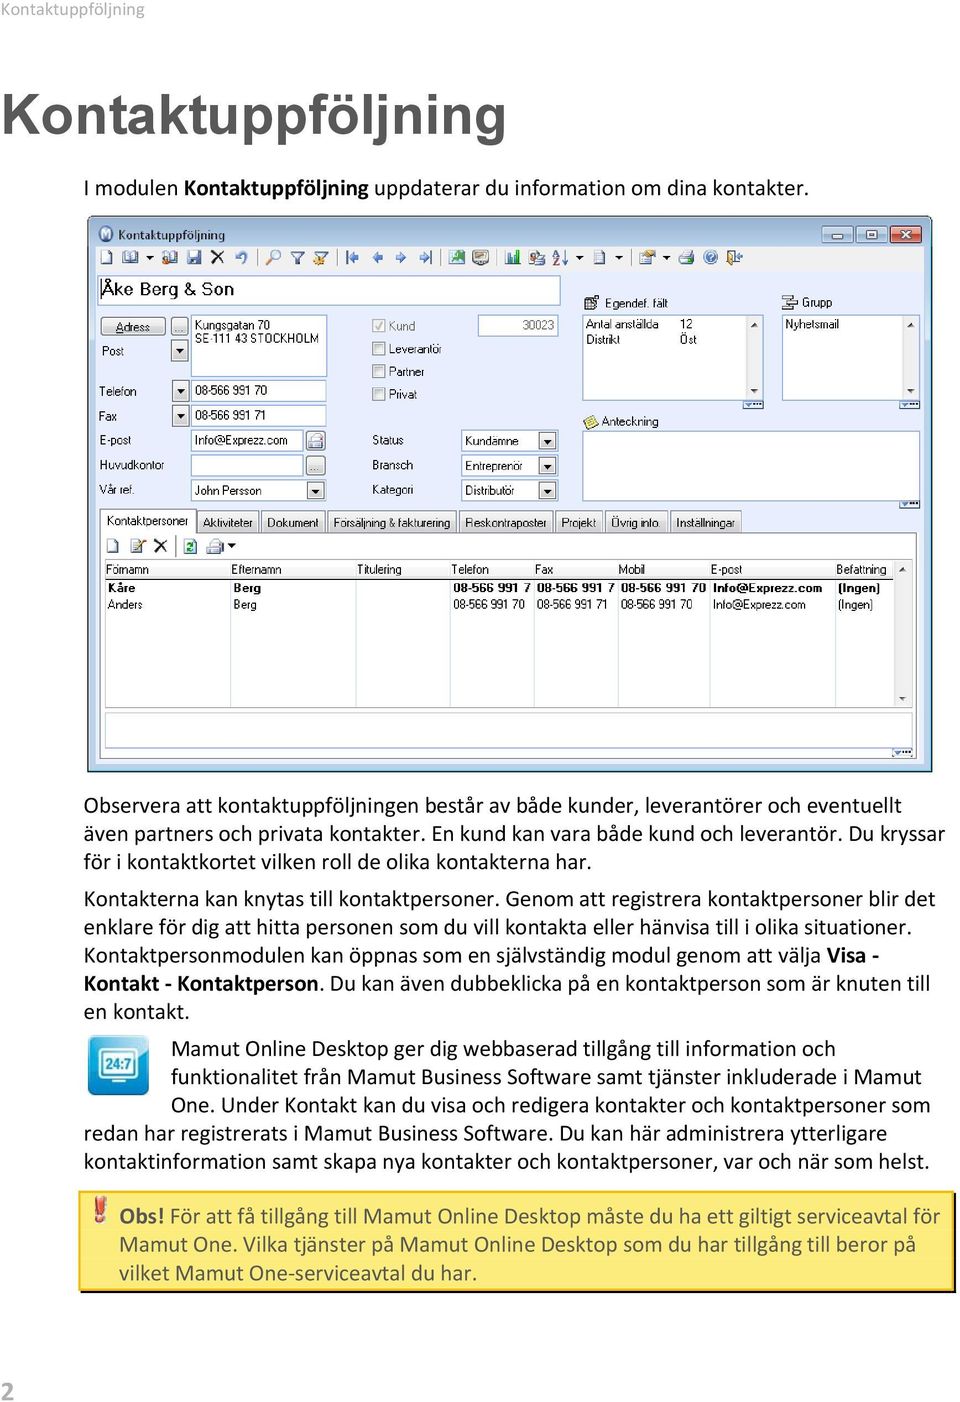The image size is (960, 1402).
Task: Click the exit door icon
Action: click(x=734, y=258)
